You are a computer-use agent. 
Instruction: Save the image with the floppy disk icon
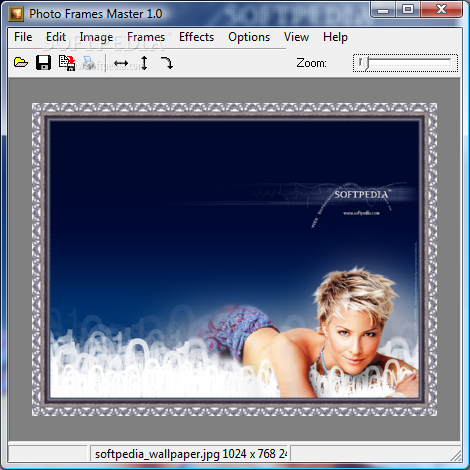point(43,62)
